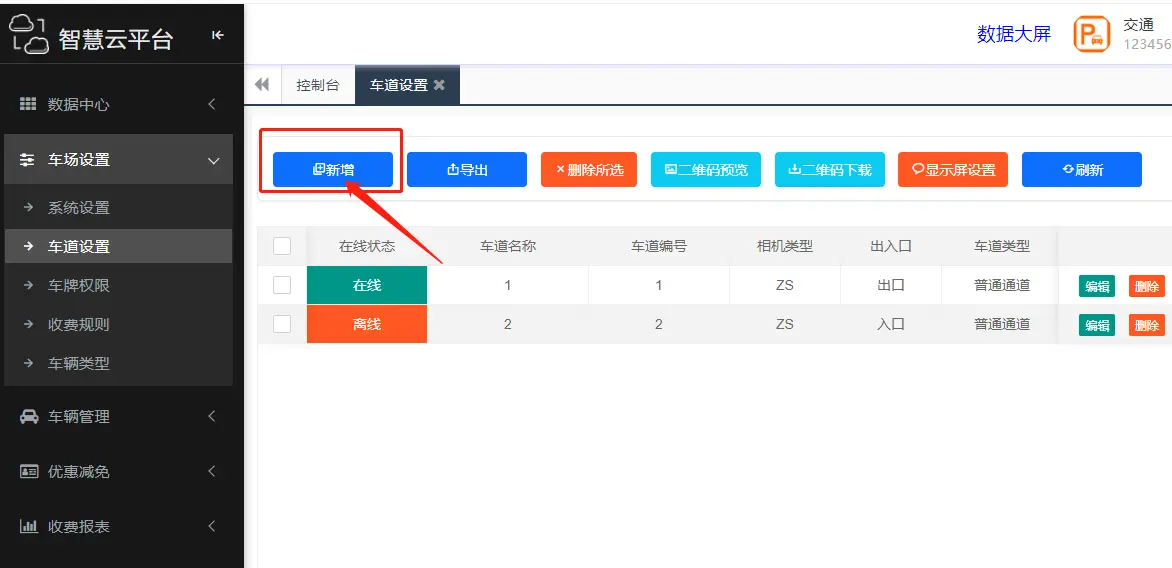Close the 车道设置 tab with X
The image size is (1172, 568).
(439, 85)
